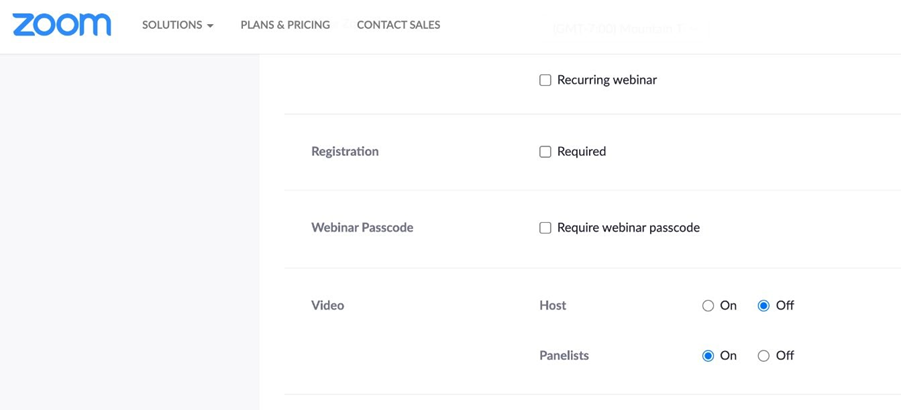
Task: Click the 'Recurring webinar' label text
Action: coord(607,80)
